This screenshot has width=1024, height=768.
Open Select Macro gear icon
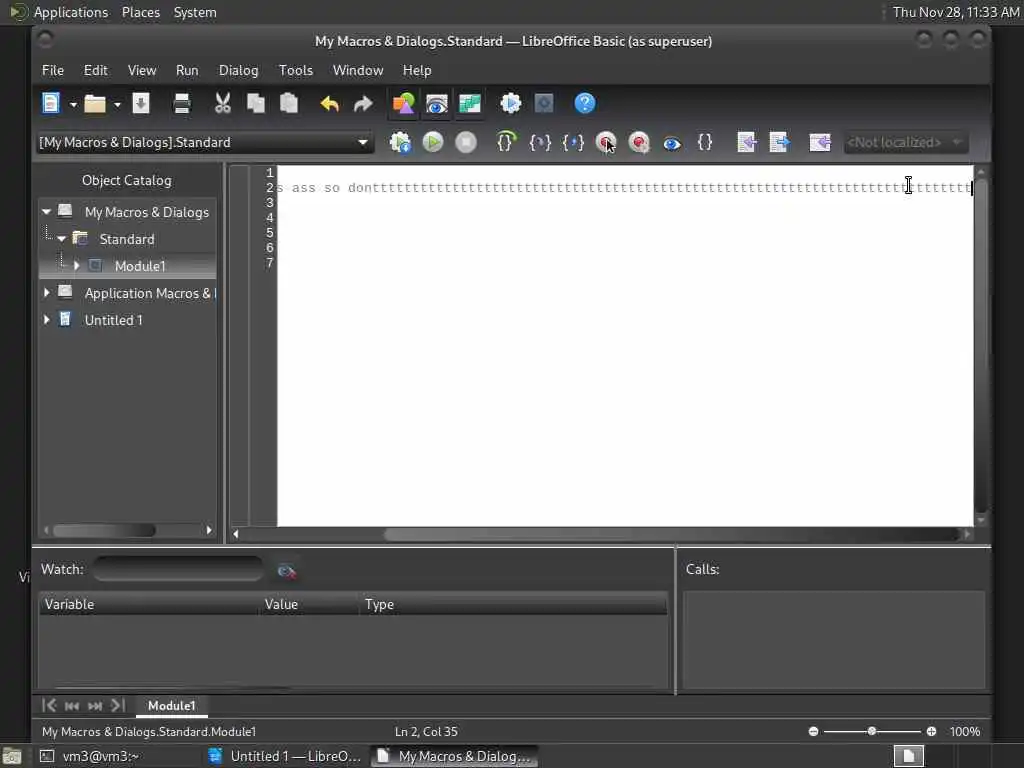511,103
